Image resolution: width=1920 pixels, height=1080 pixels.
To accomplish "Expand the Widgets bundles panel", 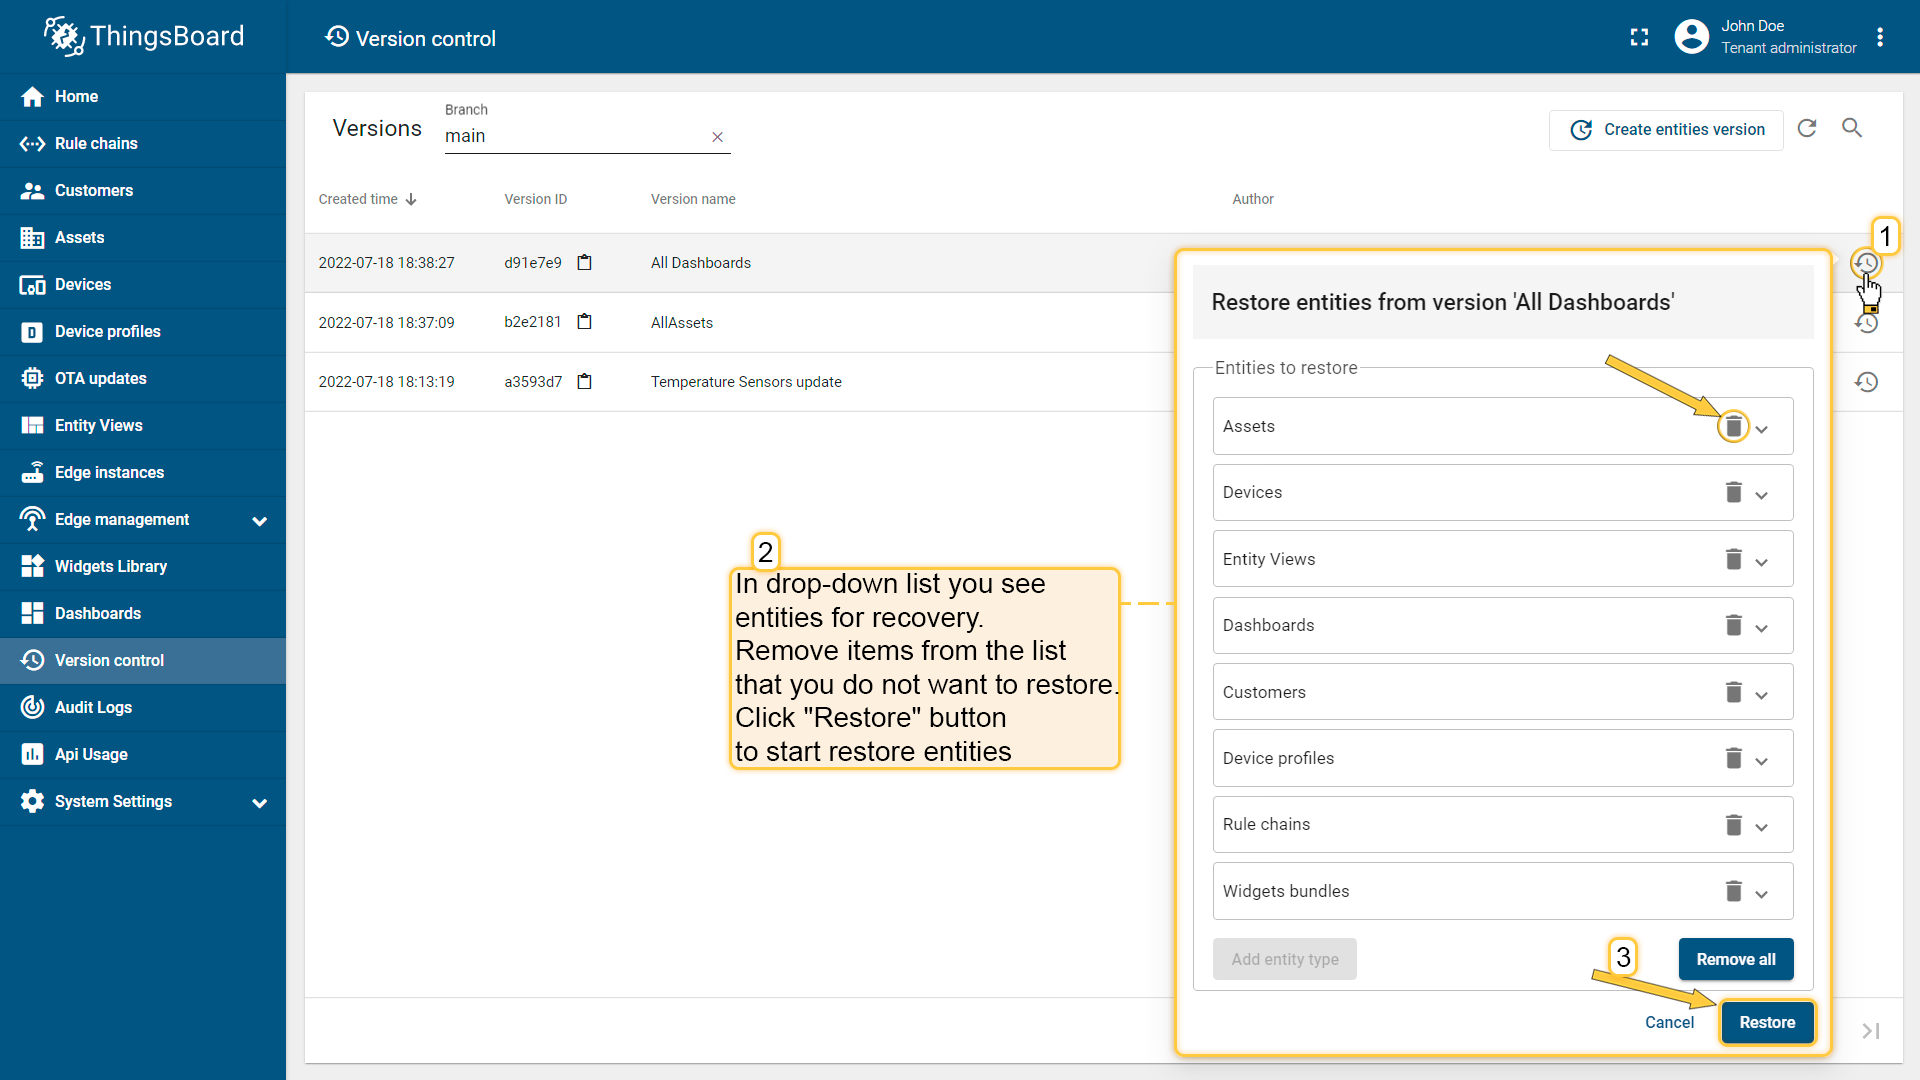I will (1762, 894).
